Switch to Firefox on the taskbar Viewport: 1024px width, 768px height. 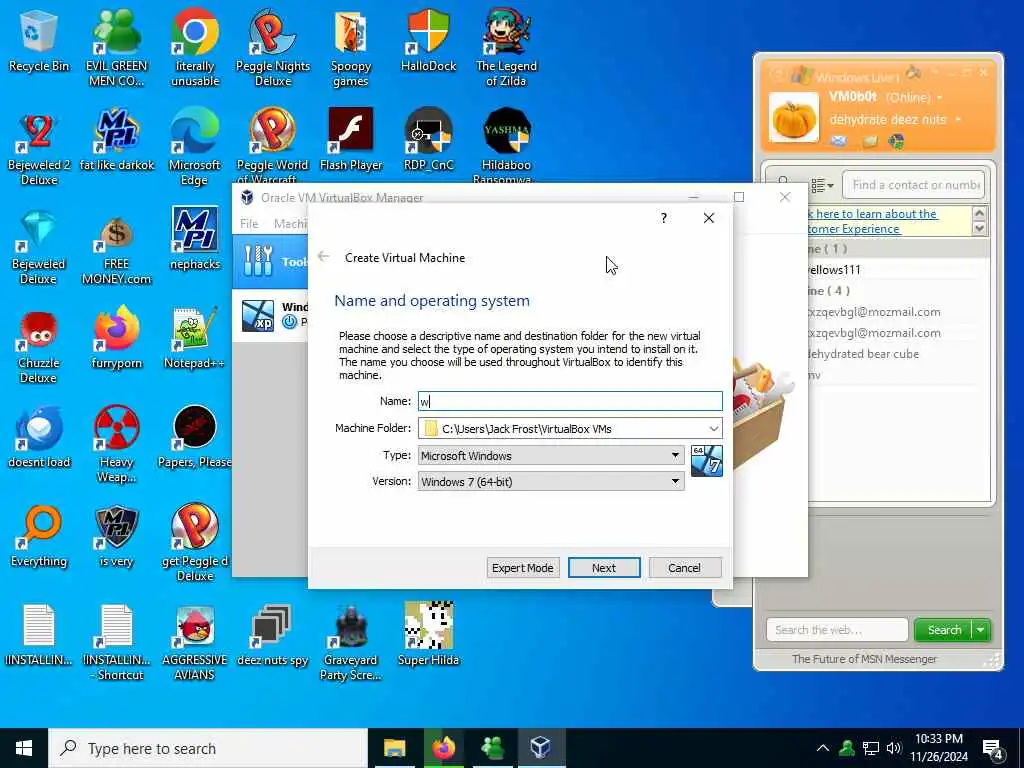tap(443, 748)
